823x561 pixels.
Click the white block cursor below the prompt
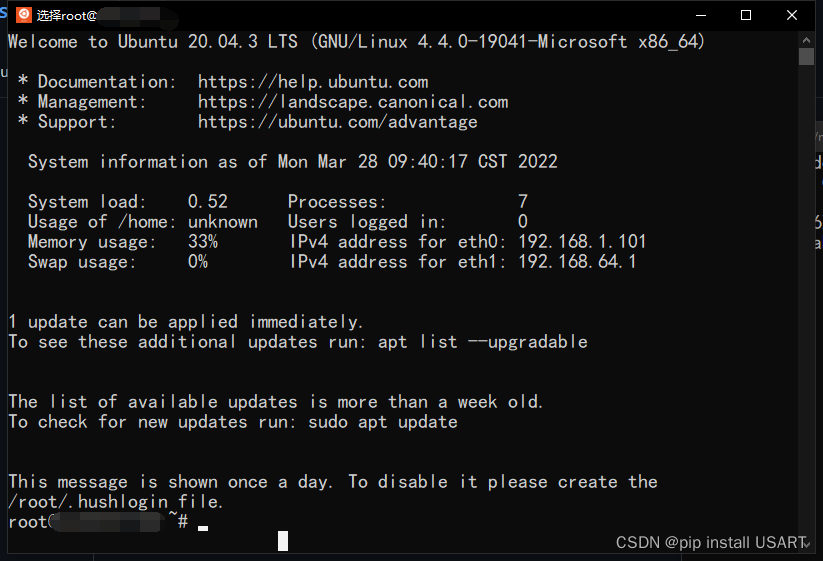point(283,541)
